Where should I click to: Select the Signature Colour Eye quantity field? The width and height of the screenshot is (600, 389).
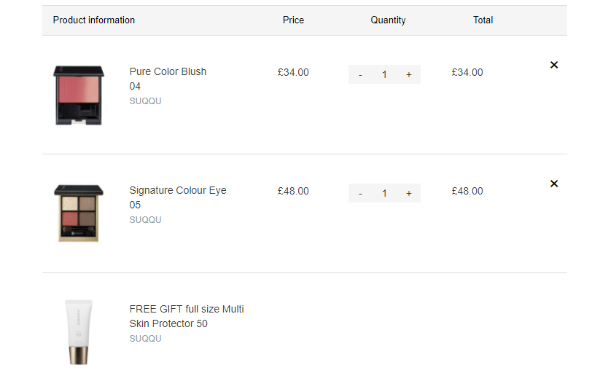pyautogui.click(x=384, y=193)
